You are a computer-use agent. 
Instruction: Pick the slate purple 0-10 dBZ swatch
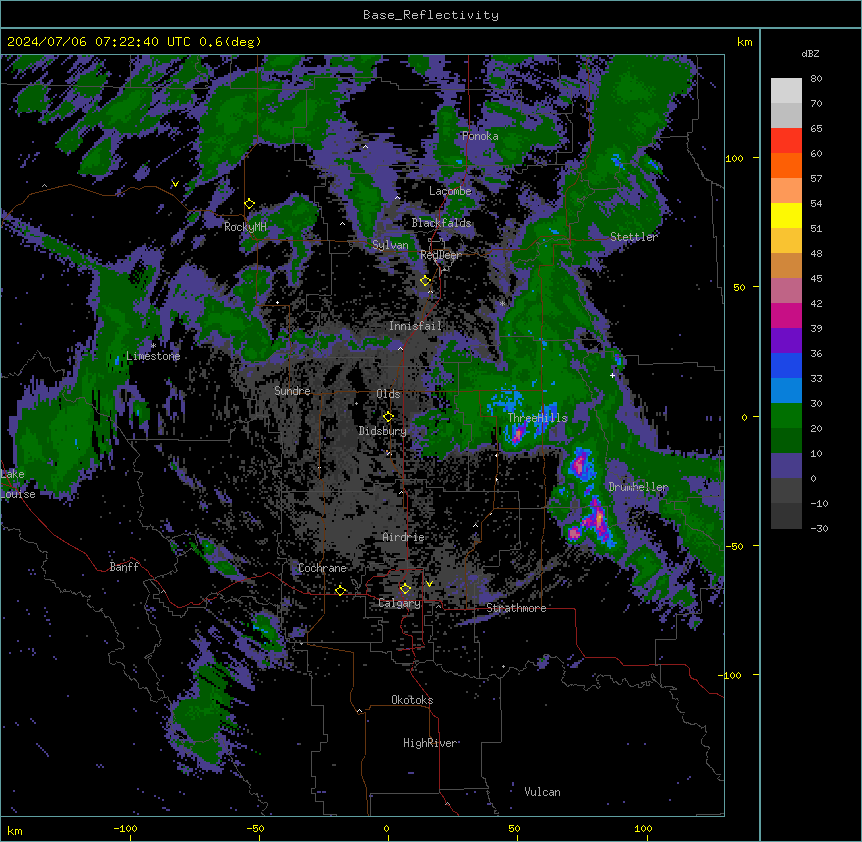[786, 466]
